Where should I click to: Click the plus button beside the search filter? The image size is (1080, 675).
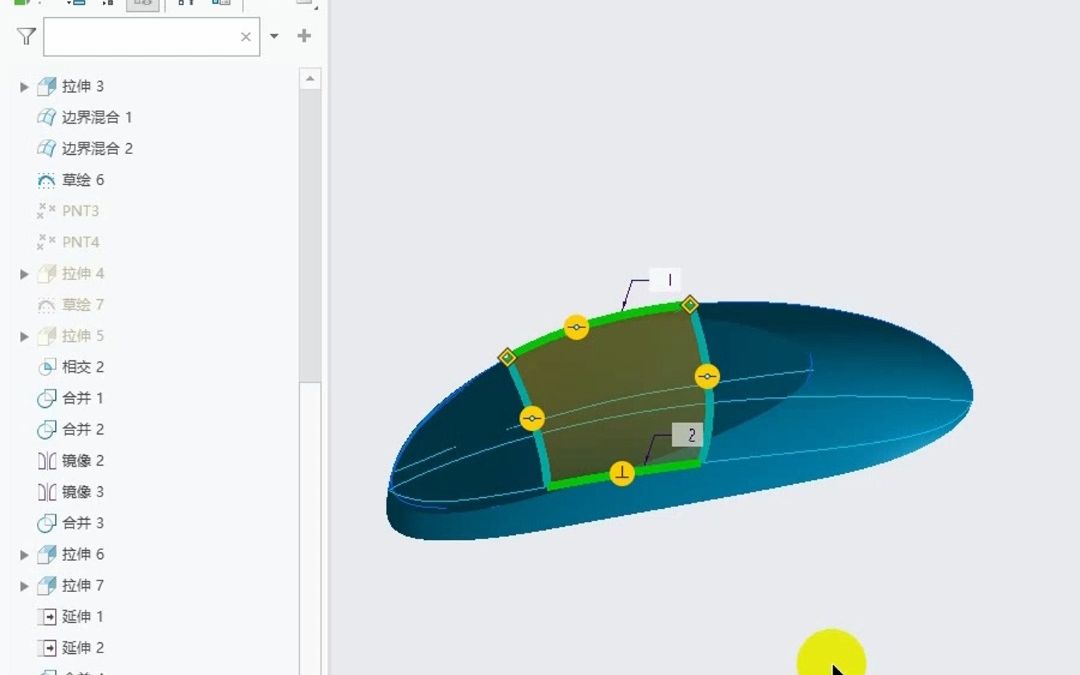304,36
